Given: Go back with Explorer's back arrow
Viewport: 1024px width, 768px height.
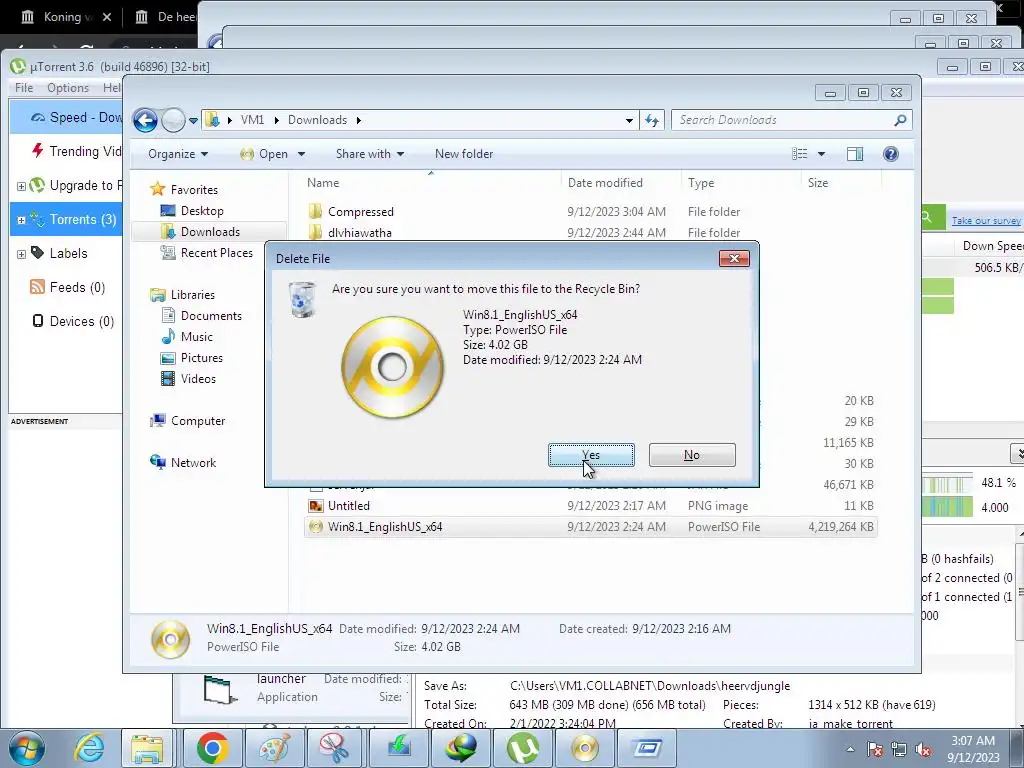Looking at the screenshot, I should tap(145, 120).
